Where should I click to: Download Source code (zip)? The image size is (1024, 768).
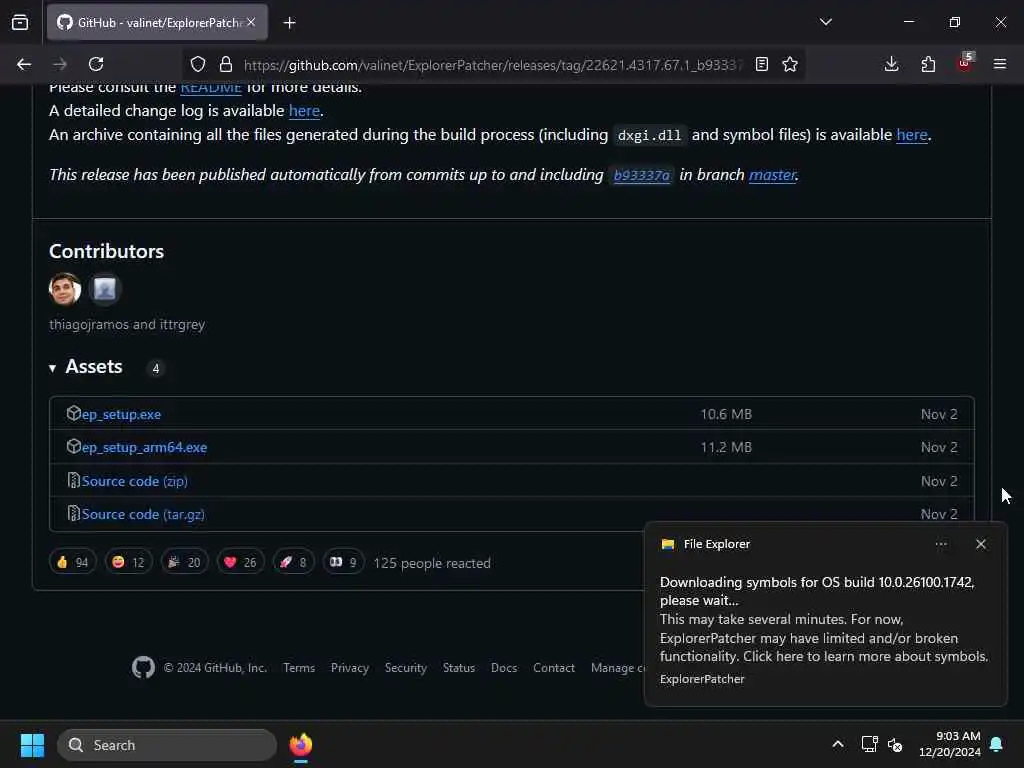[x=135, y=481]
